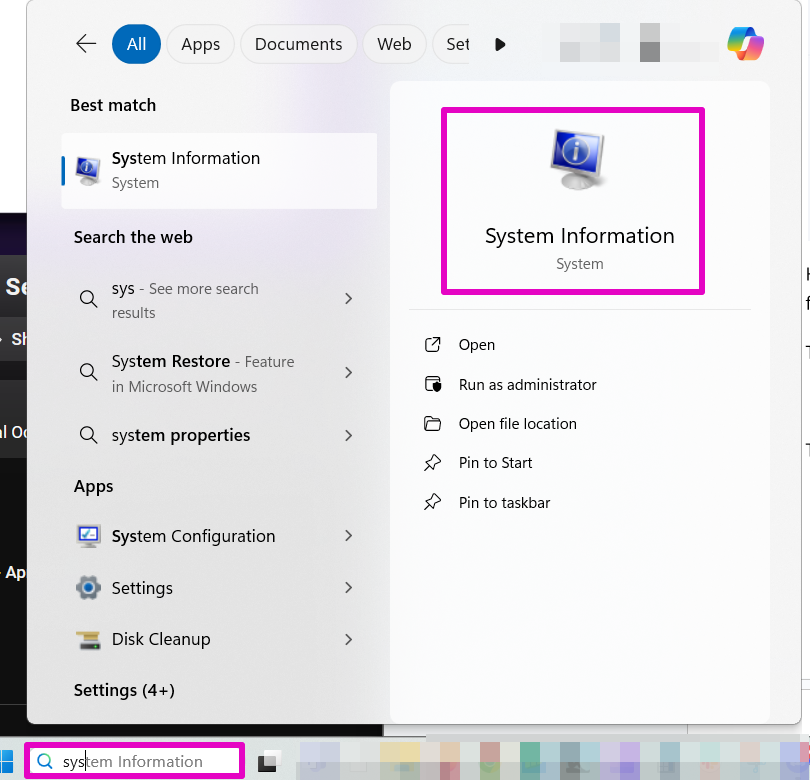Open the Windows Start button
Viewport: 810px width, 782px height.
[x=7, y=761]
